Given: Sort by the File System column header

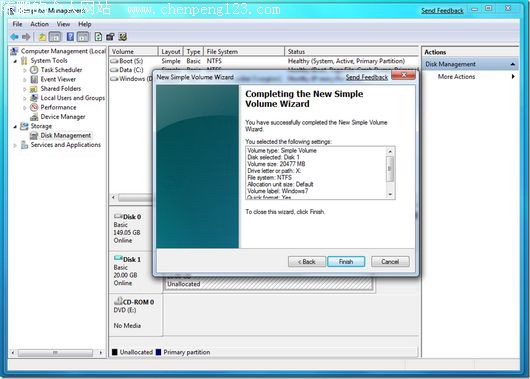Looking at the screenshot, I should pyautogui.click(x=244, y=51).
